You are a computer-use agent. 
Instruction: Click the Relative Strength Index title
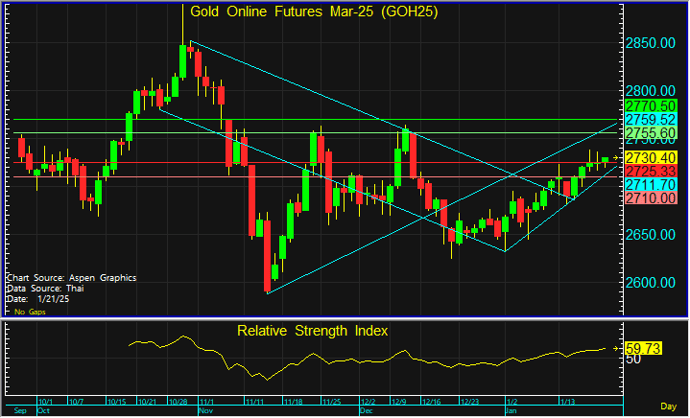point(312,330)
